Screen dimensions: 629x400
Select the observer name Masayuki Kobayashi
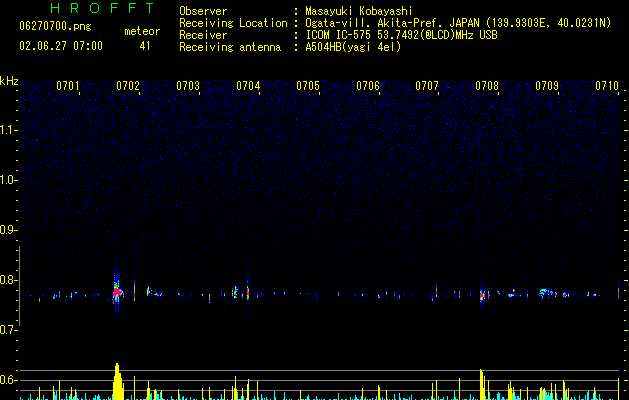359,11
